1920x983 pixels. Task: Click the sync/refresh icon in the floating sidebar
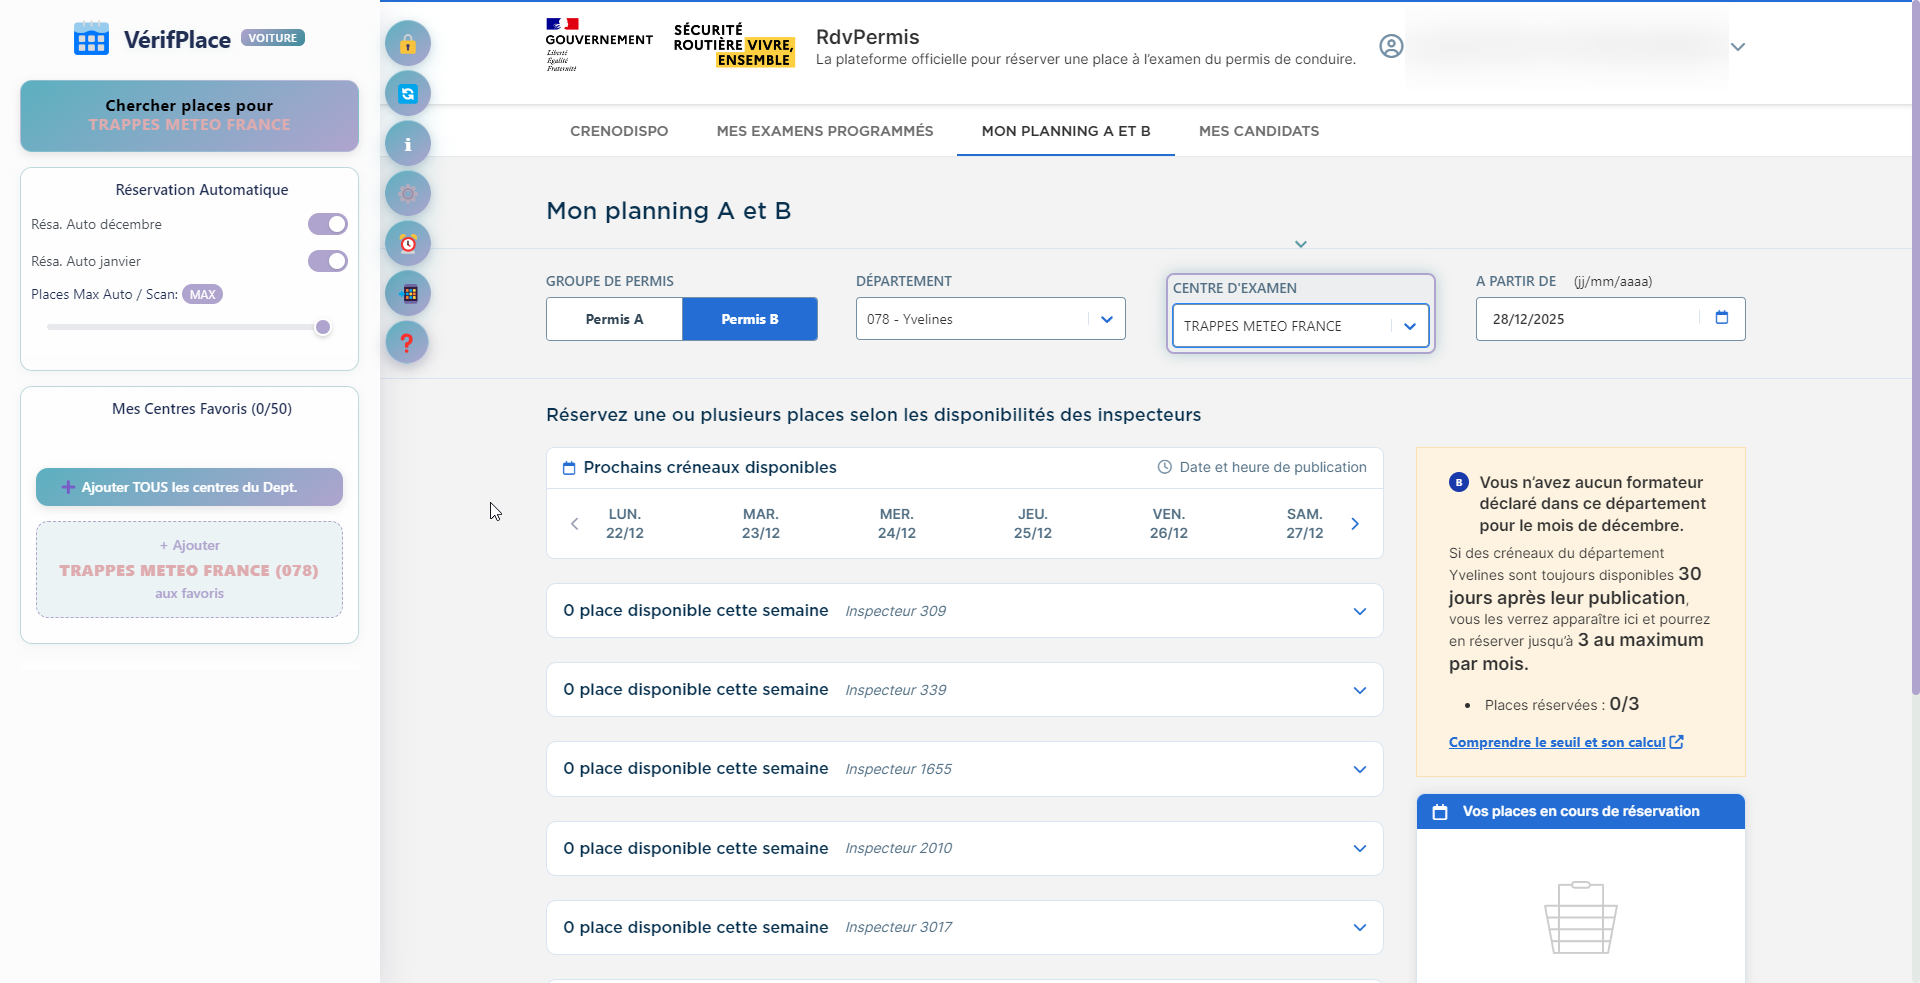[407, 93]
